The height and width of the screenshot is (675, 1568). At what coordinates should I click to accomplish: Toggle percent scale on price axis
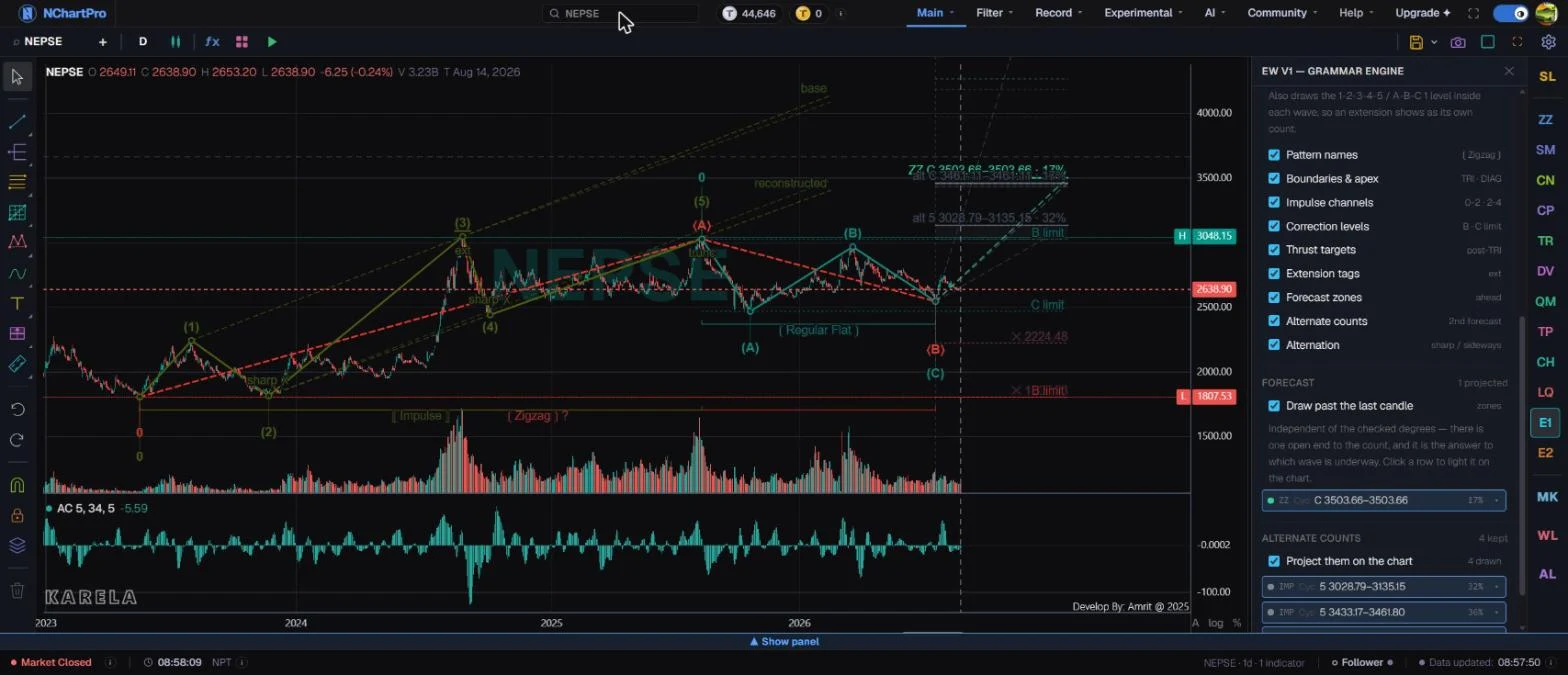[1236, 622]
